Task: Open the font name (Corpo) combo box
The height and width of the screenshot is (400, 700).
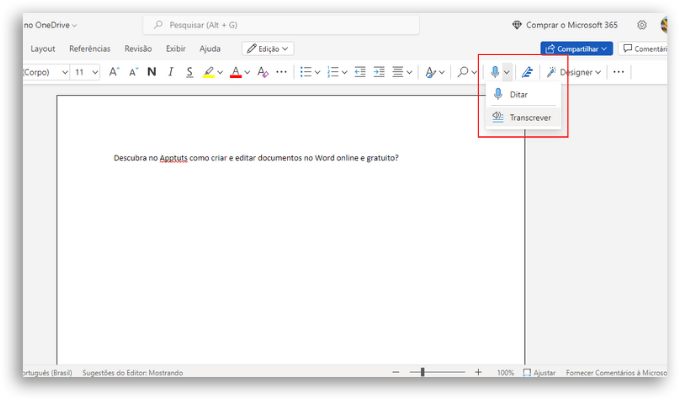Action: pos(46,72)
